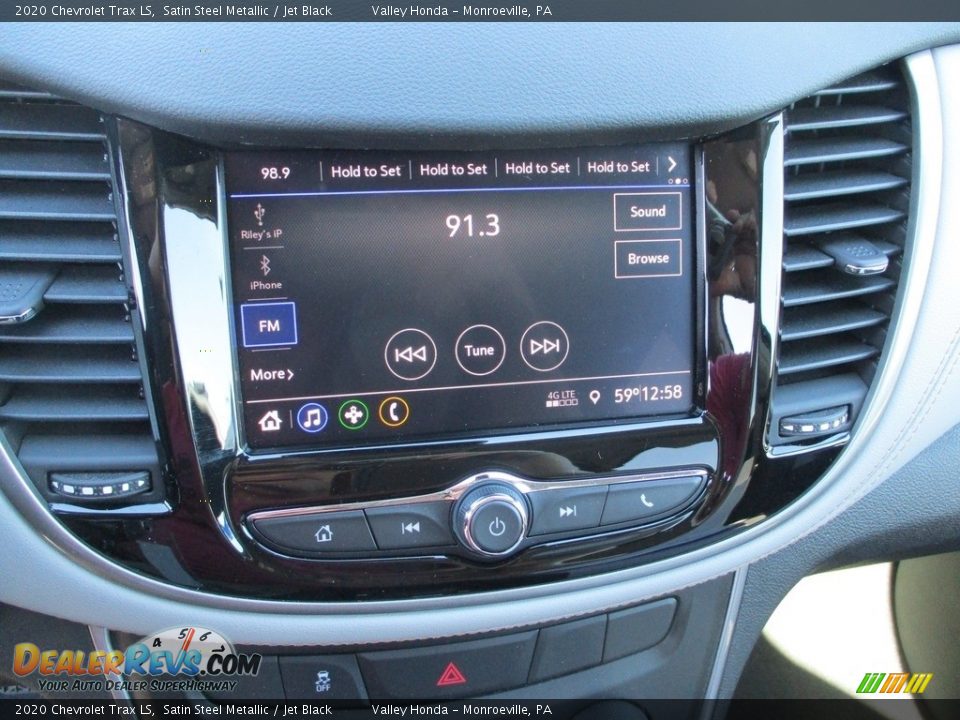
Task: Push the power volume knob
Action: tap(496, 523)
